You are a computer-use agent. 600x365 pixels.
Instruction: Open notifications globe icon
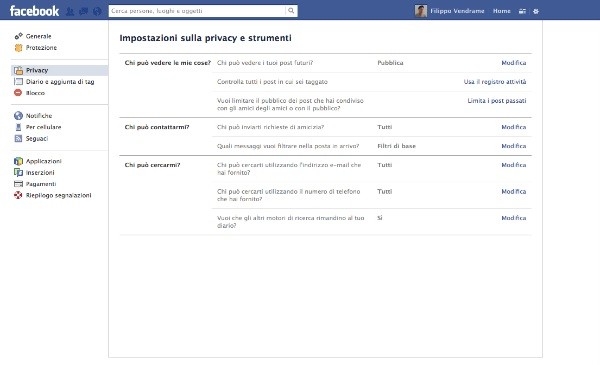point(97,11)
